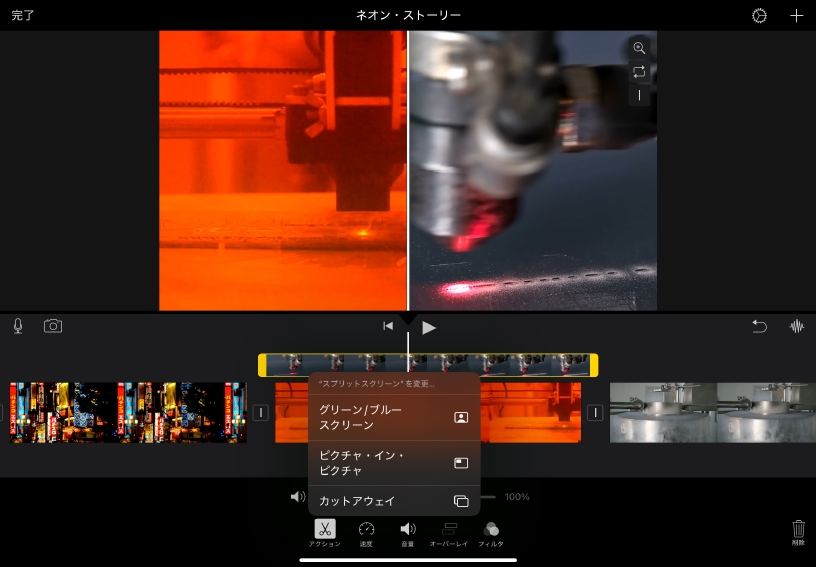This screenshot has height=567, width=816.
Task: Delete clip with 削除 trash icon
Action: click(797, 532)
